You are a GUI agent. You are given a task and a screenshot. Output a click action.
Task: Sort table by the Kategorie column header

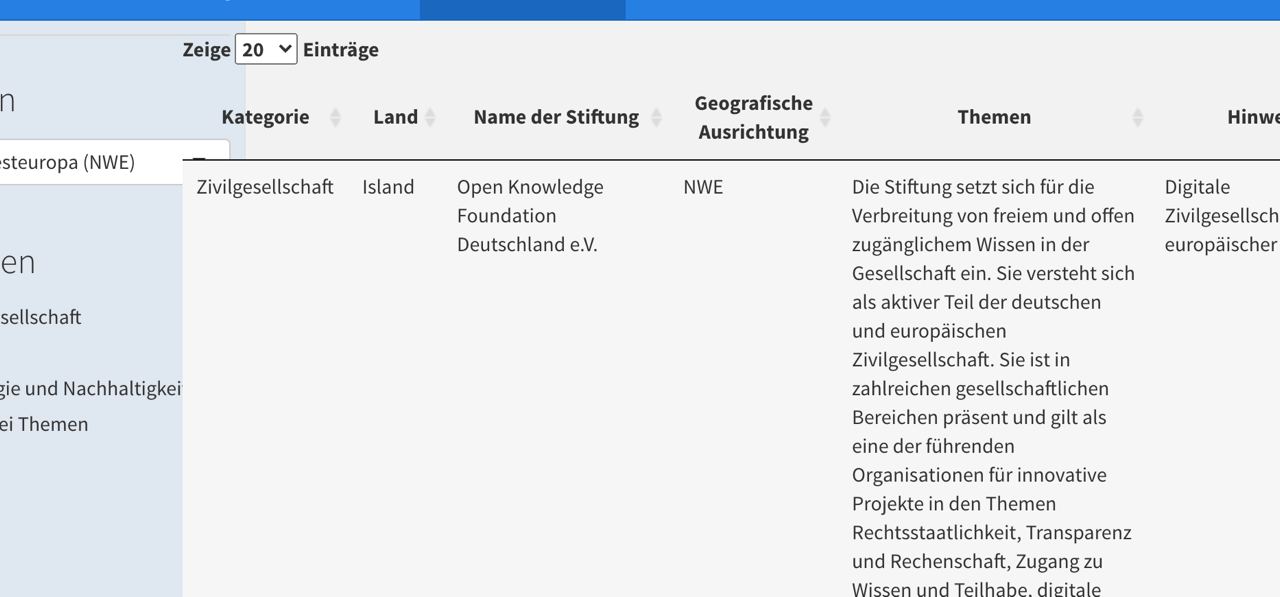(265, 117)
